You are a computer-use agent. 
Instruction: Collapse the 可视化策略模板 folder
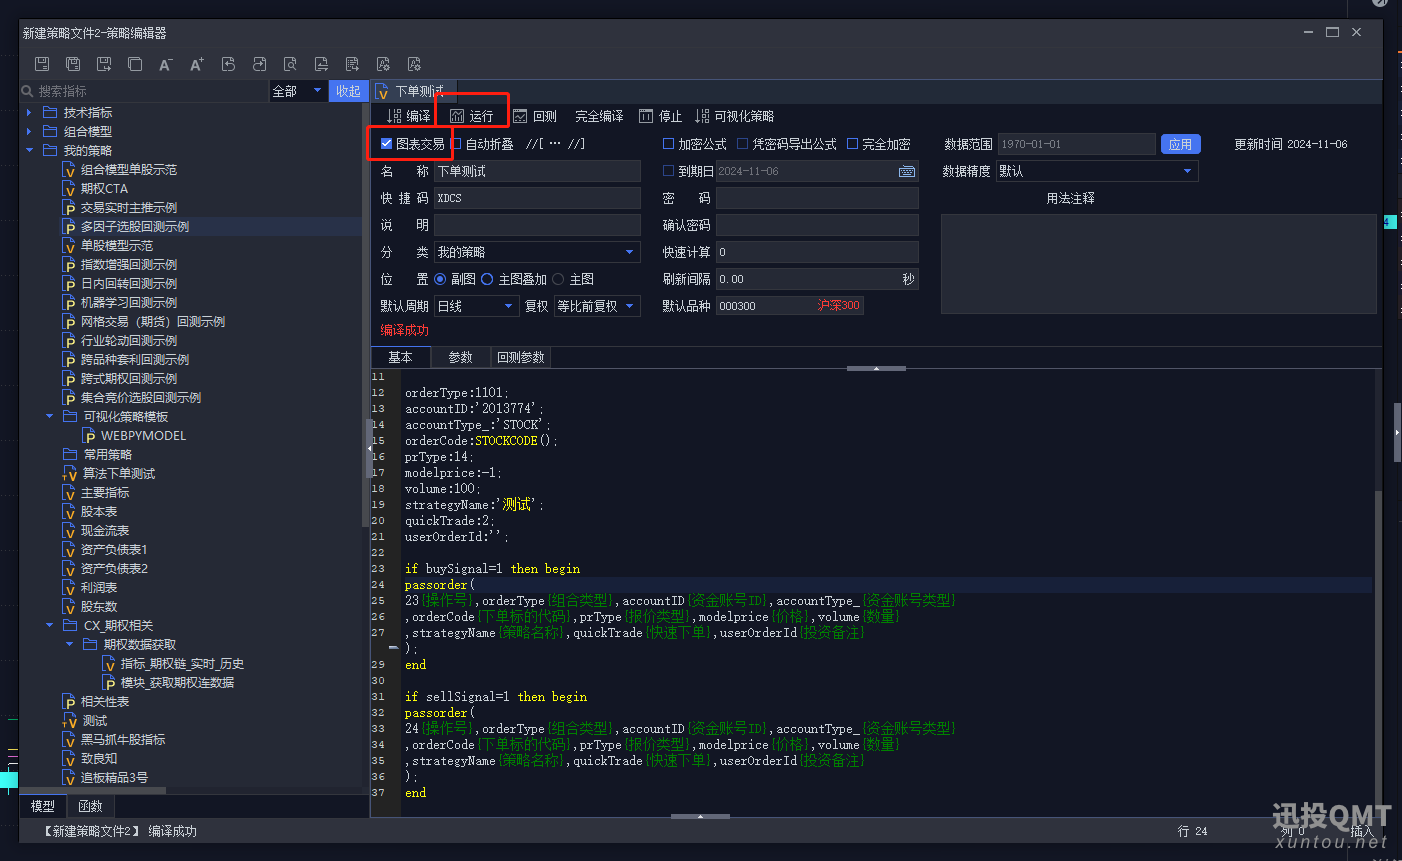point(49,417)
